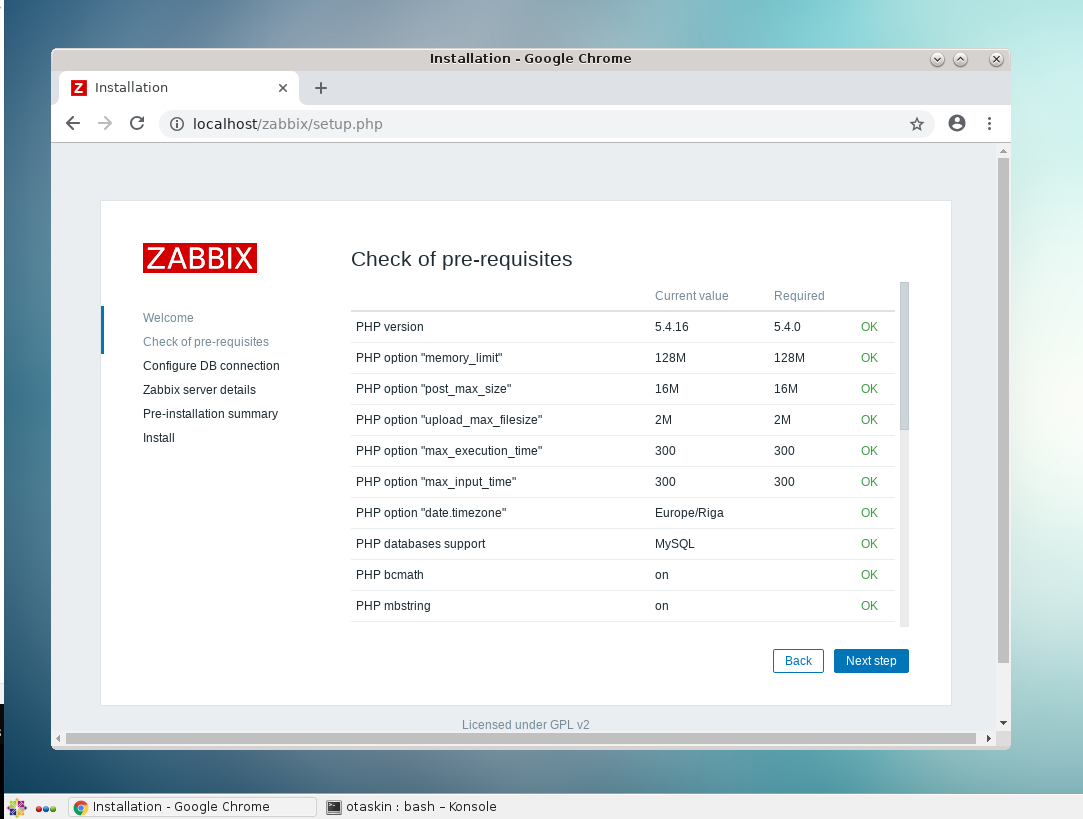
Task: Click the 5.4.0 required value cell
Action: click(x=787, y=327)
